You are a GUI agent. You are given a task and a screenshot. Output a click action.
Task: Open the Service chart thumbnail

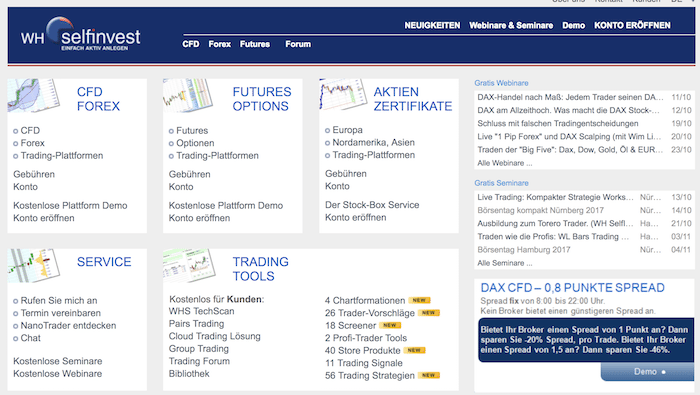coord(34,266)
